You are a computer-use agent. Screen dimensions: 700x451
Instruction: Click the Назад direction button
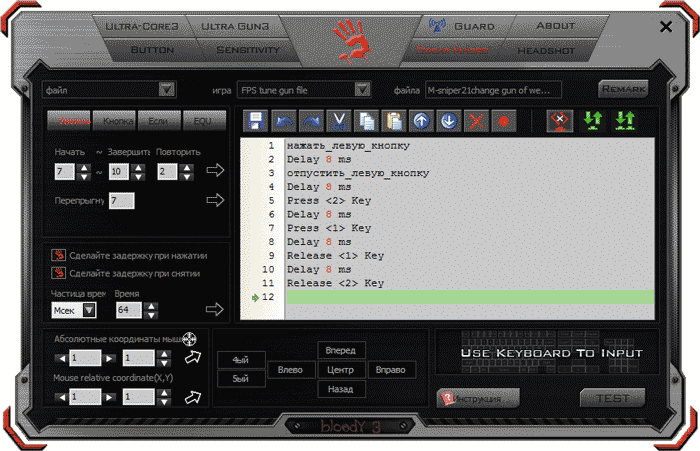click(x=342, y=389)
